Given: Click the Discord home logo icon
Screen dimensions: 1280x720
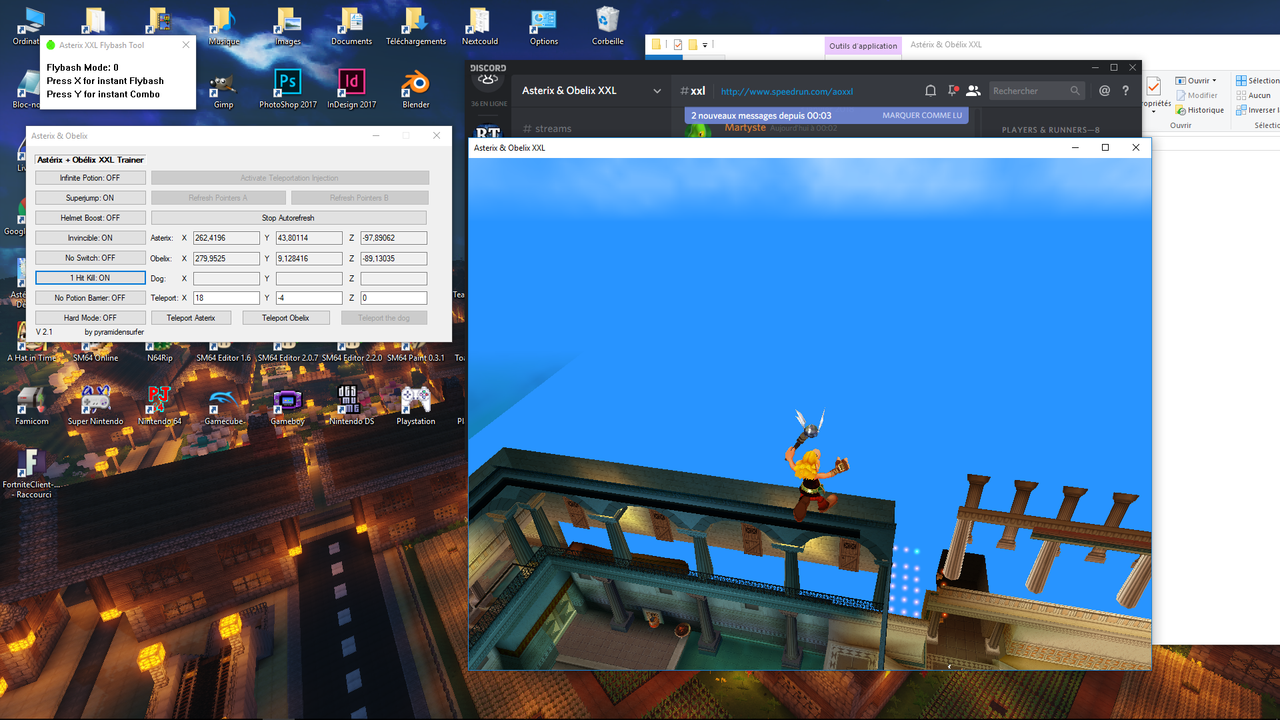Looking at the screenshot, I should pyautogui.click(x=487, y=84).
